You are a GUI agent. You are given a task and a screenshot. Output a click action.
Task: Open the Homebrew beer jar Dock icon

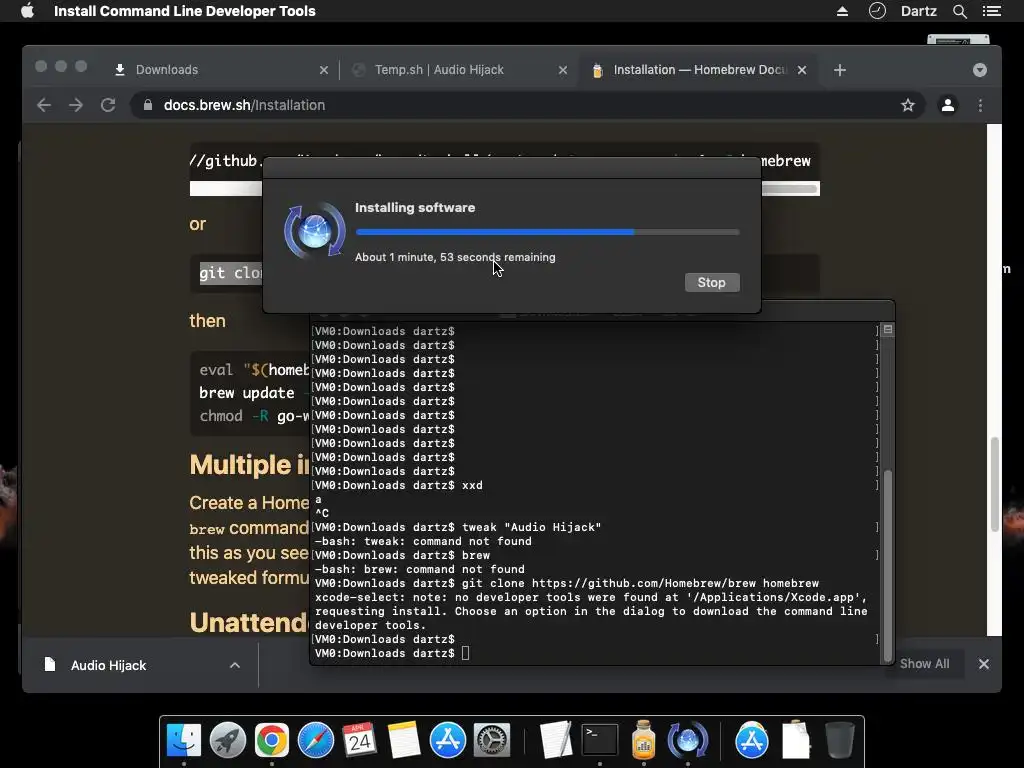pos(643,740)
